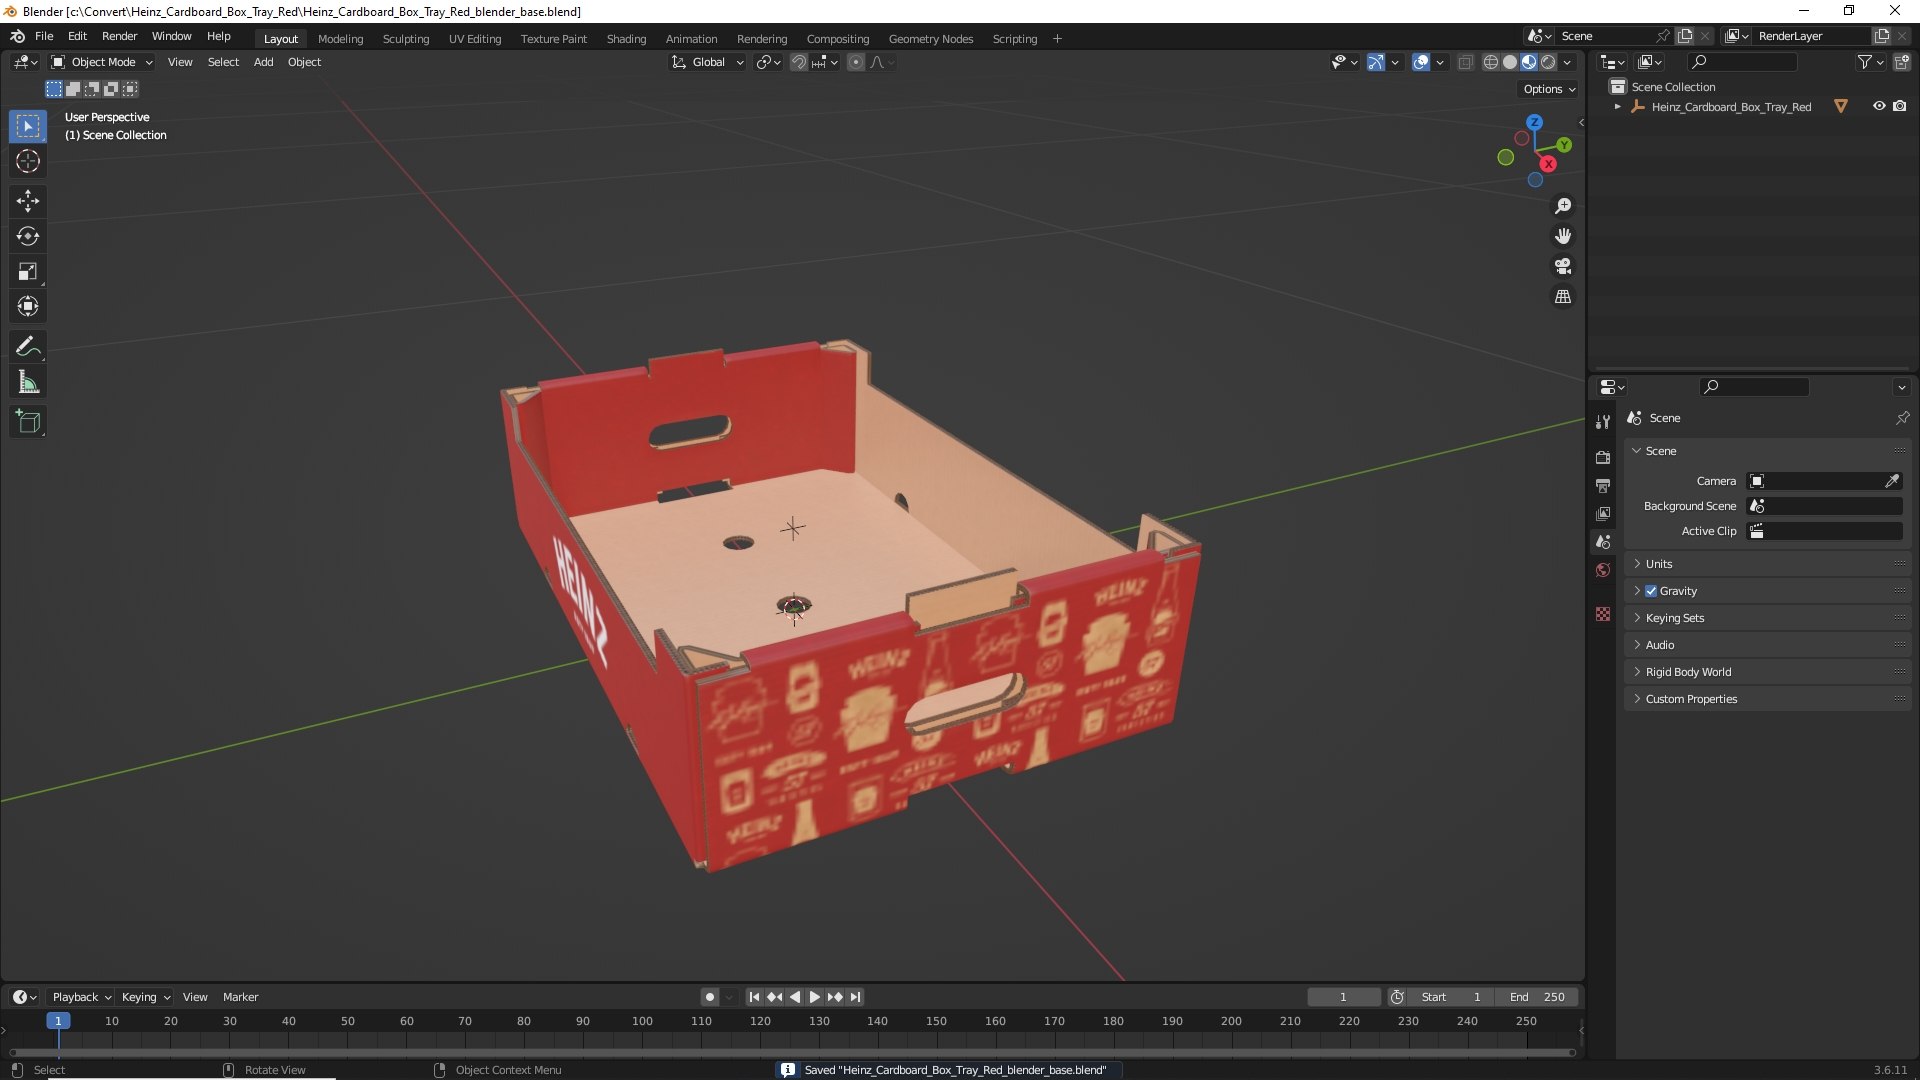Viewport: 1920px width, 1080px height.
Task: Activate the Select Box tool
Action: tap(28, 126)
